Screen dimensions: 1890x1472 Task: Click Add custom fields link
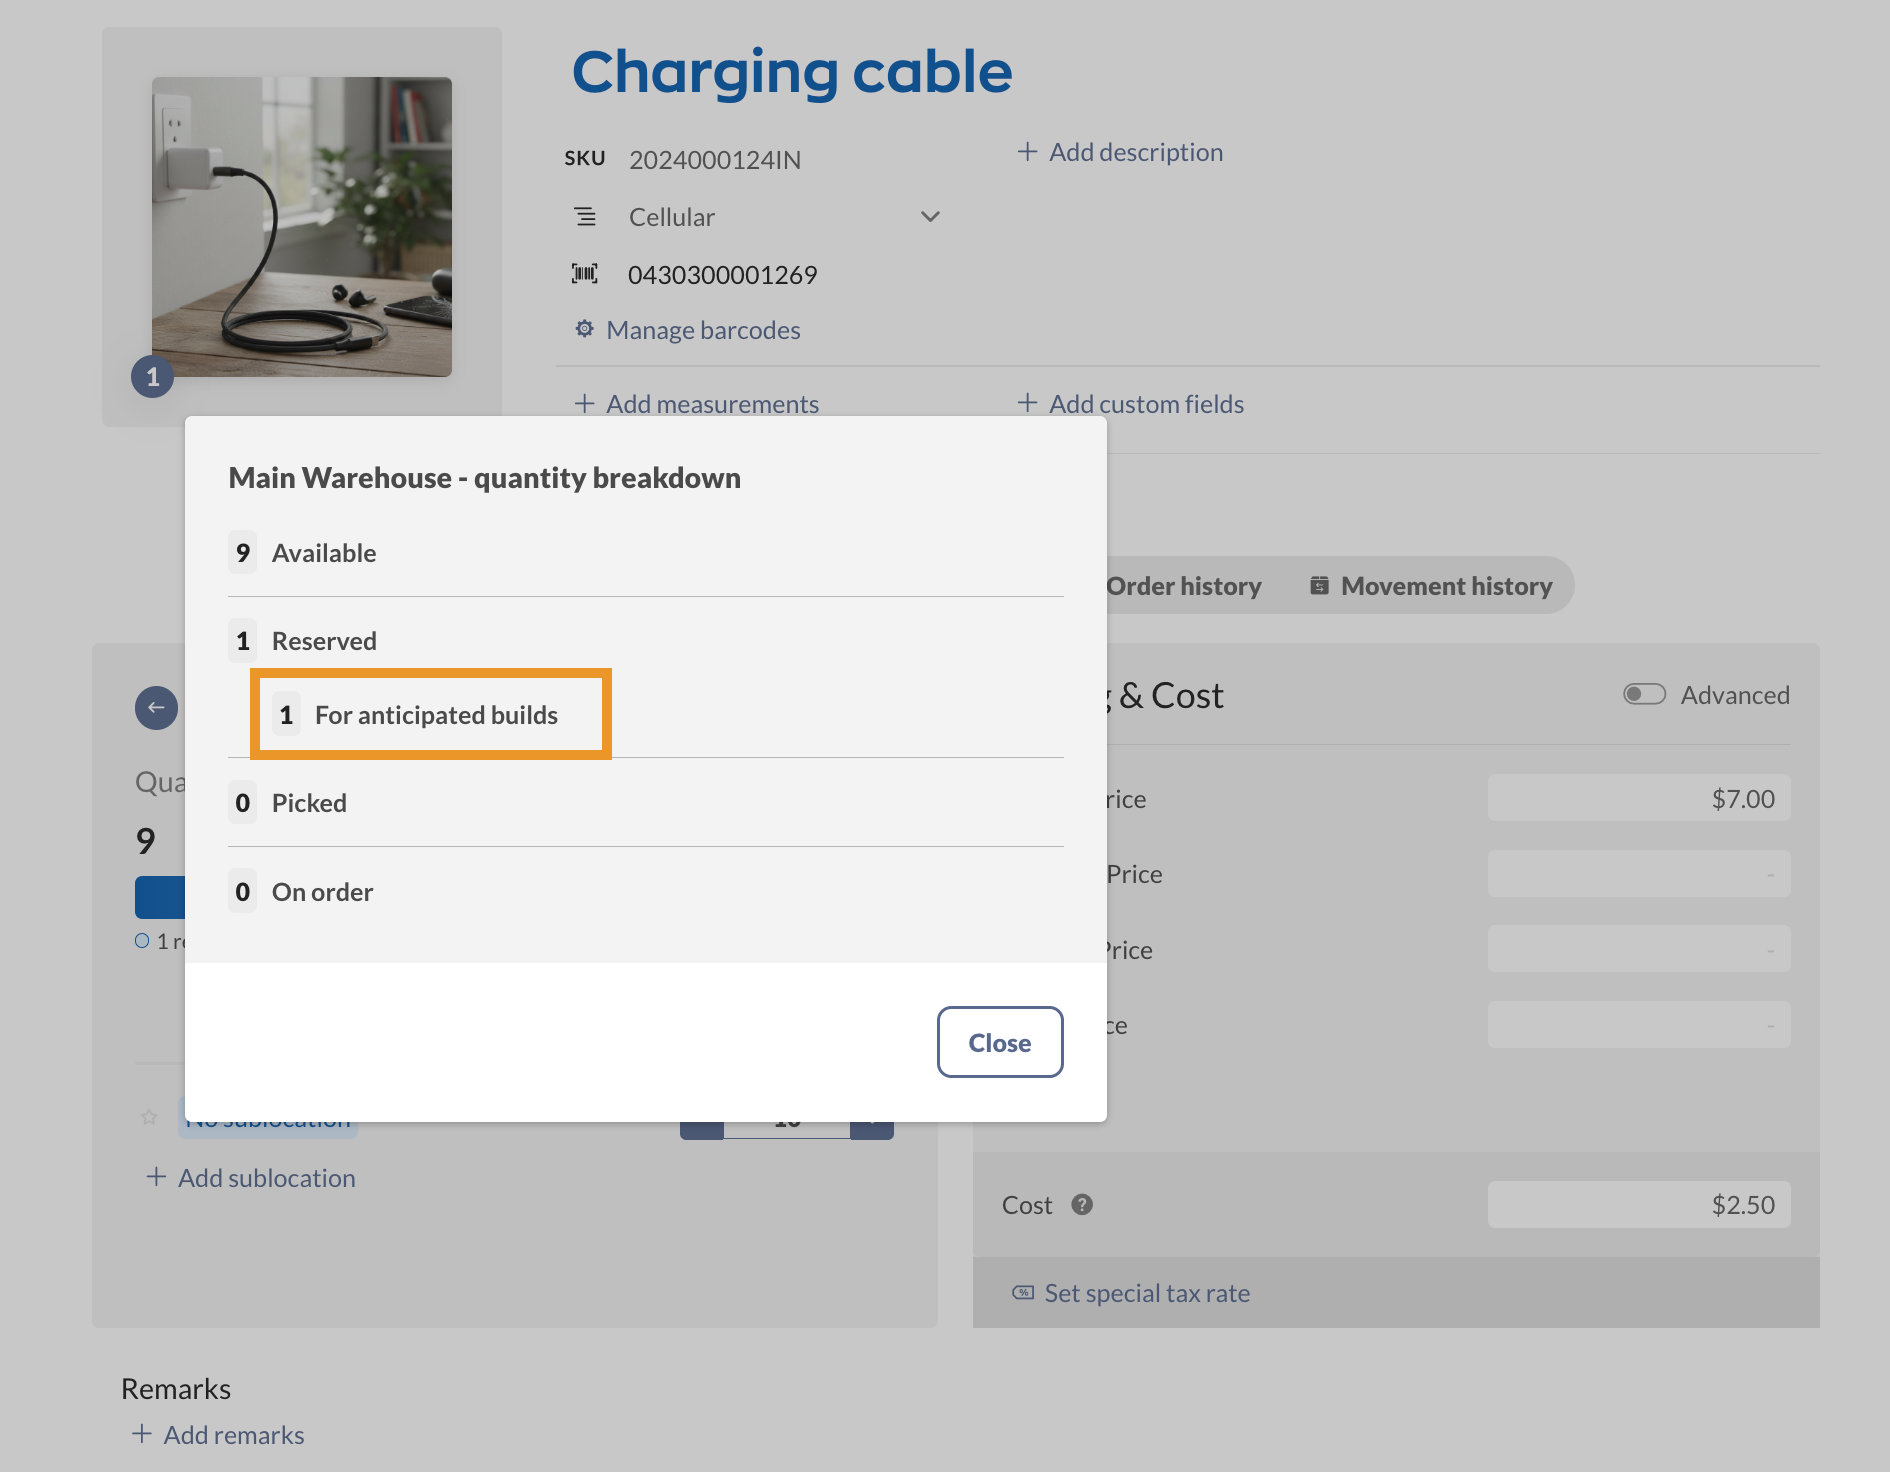tap(1146, 404)
